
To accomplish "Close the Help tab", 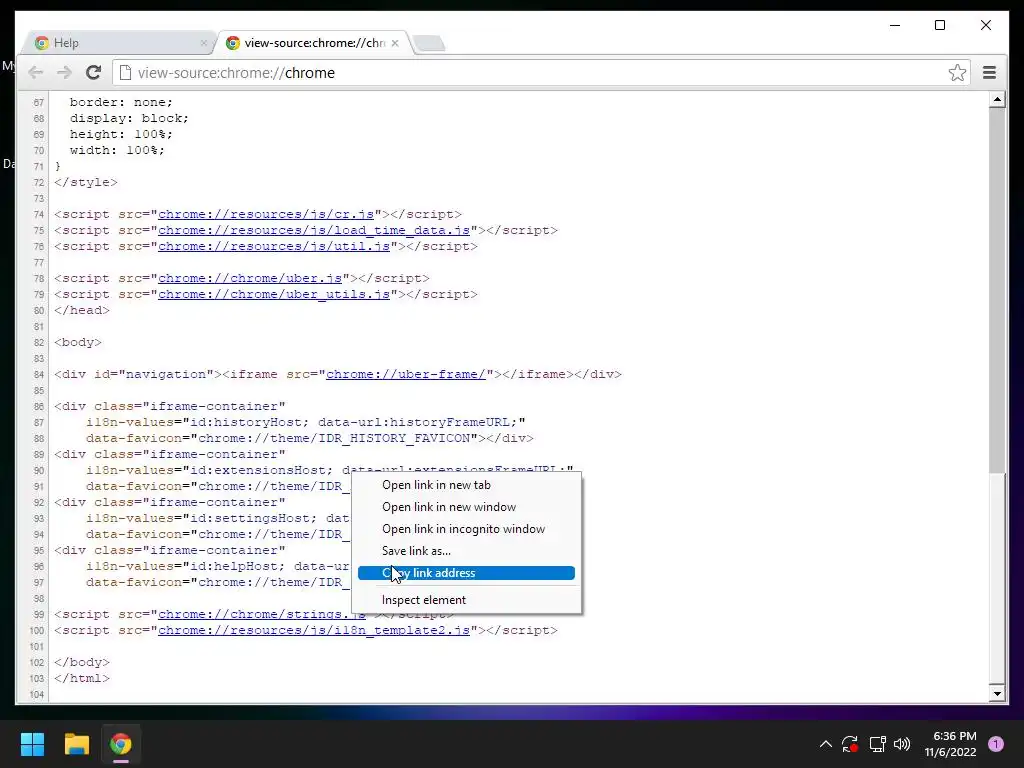I will click(204, 43).
